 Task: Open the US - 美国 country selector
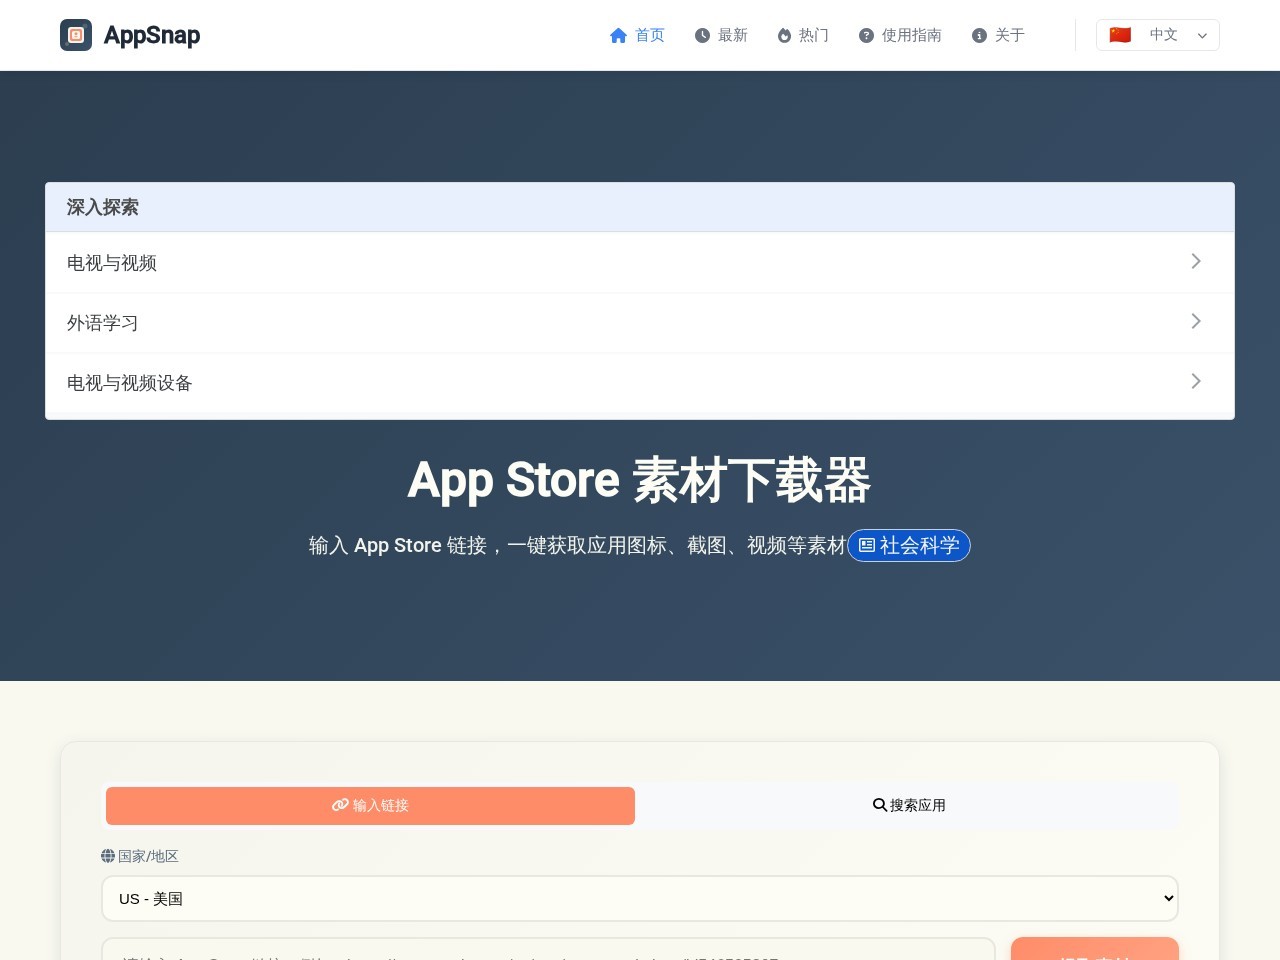click(x=640, y=898)
